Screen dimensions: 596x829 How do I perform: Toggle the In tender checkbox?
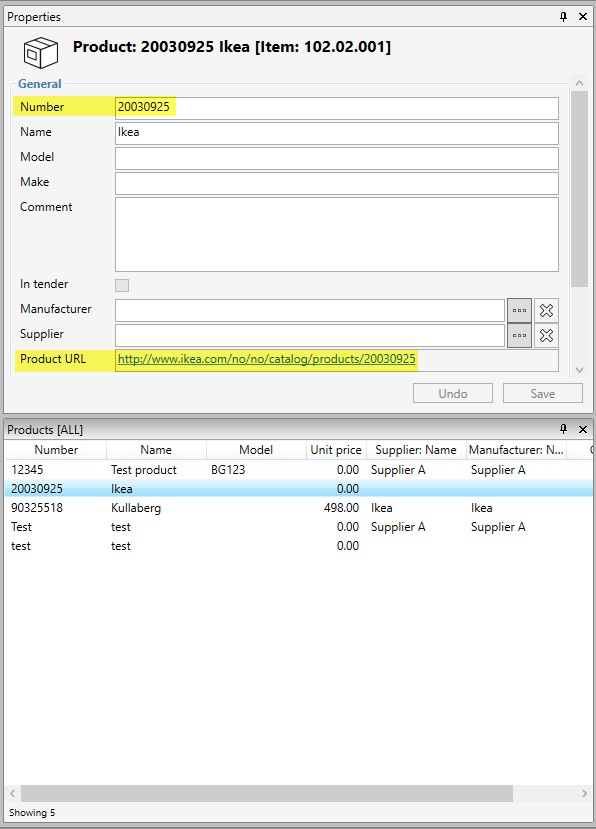122,285
